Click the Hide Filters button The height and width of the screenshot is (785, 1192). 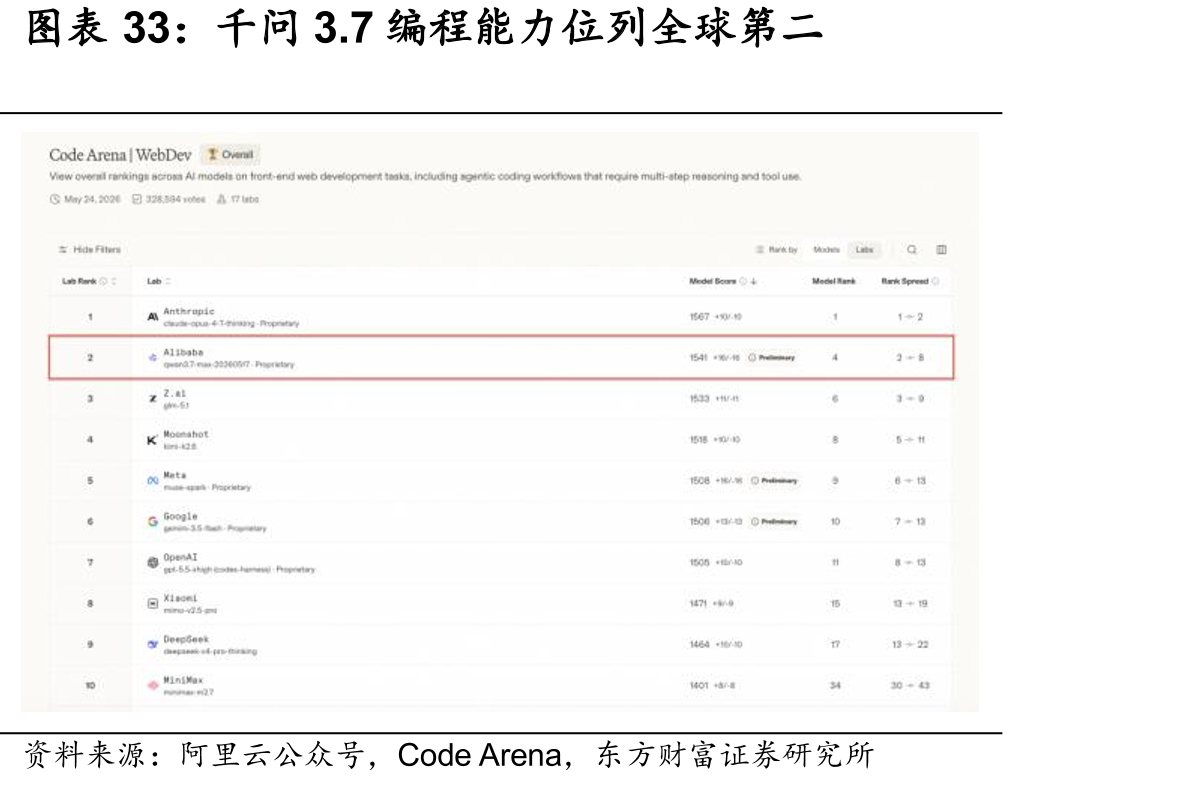90,249
